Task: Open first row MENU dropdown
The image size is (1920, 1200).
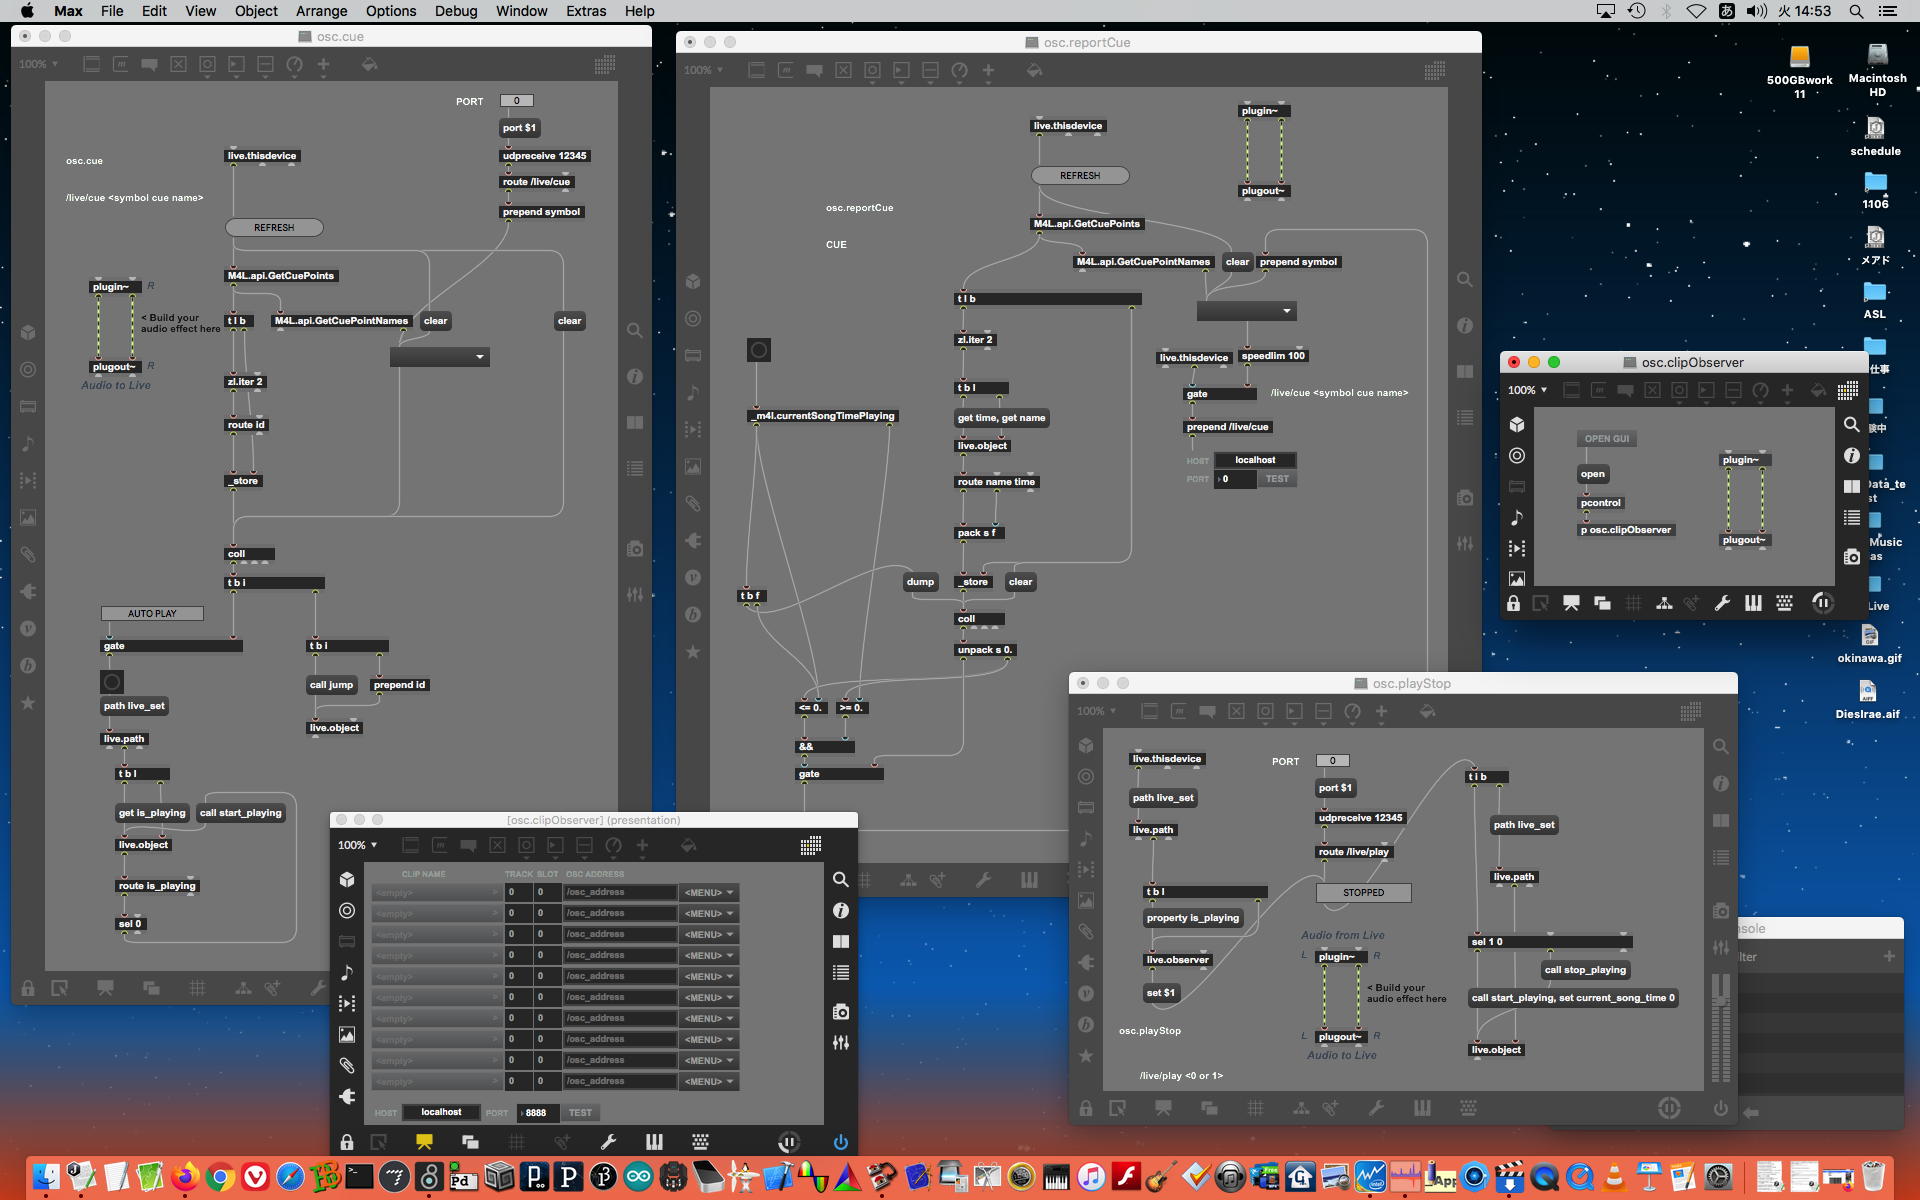Action: tap(708, 892)
